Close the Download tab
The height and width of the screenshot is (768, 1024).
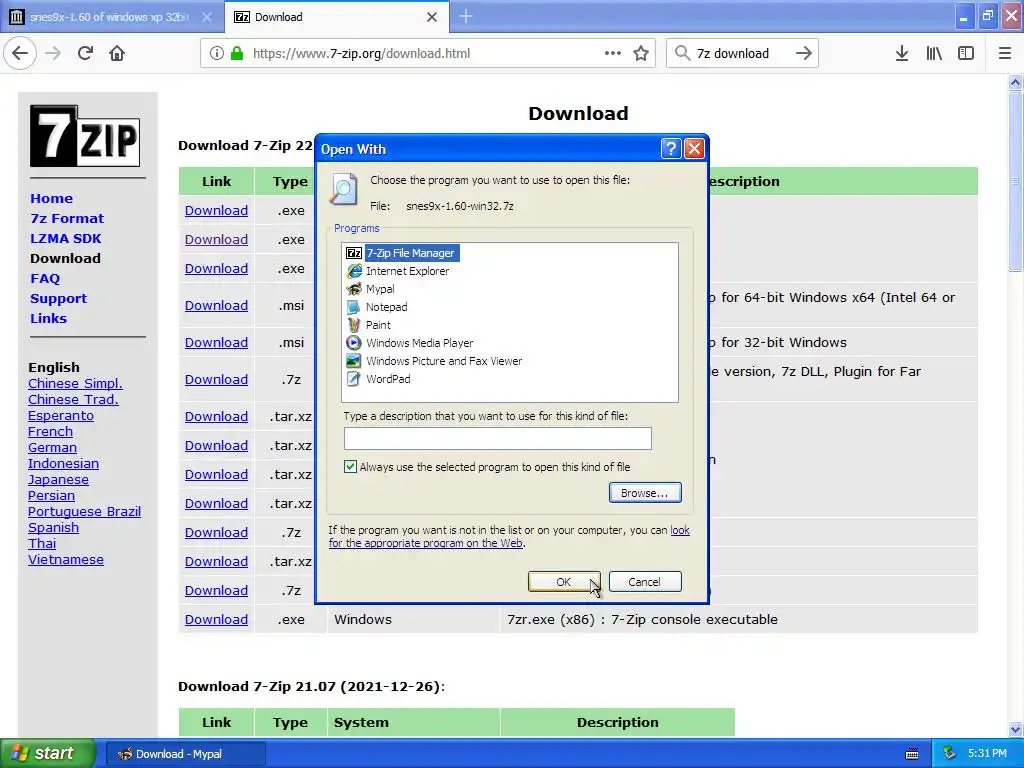pyautogui.click(x=432, y=17)
